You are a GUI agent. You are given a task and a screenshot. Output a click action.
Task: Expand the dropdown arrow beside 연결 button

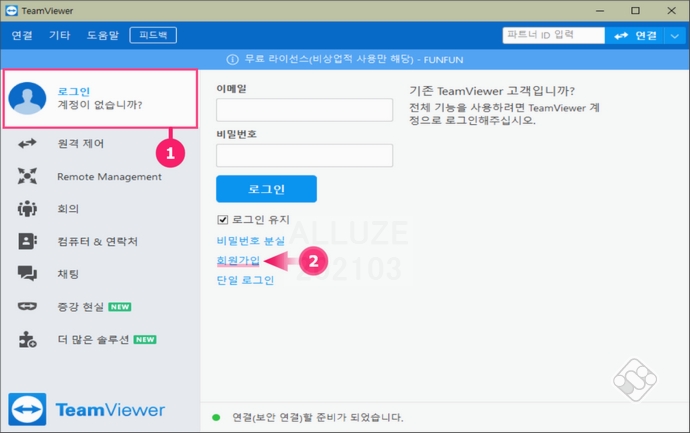click(x=675, y=36)
